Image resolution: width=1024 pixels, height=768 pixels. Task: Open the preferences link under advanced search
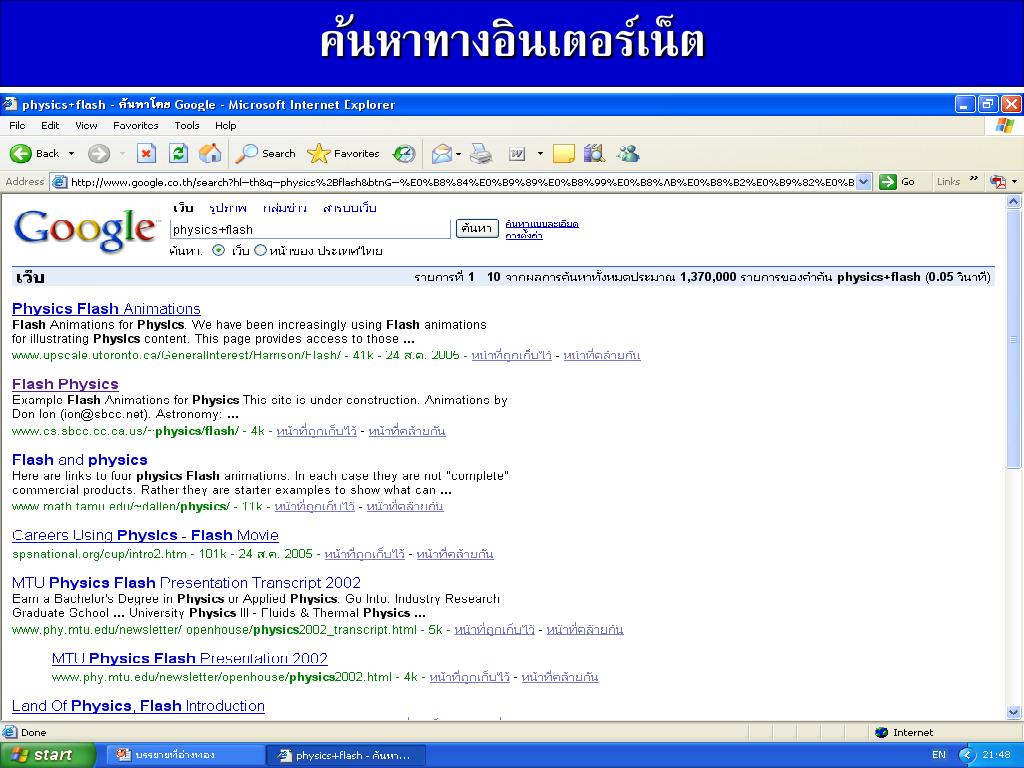(524, 236)
